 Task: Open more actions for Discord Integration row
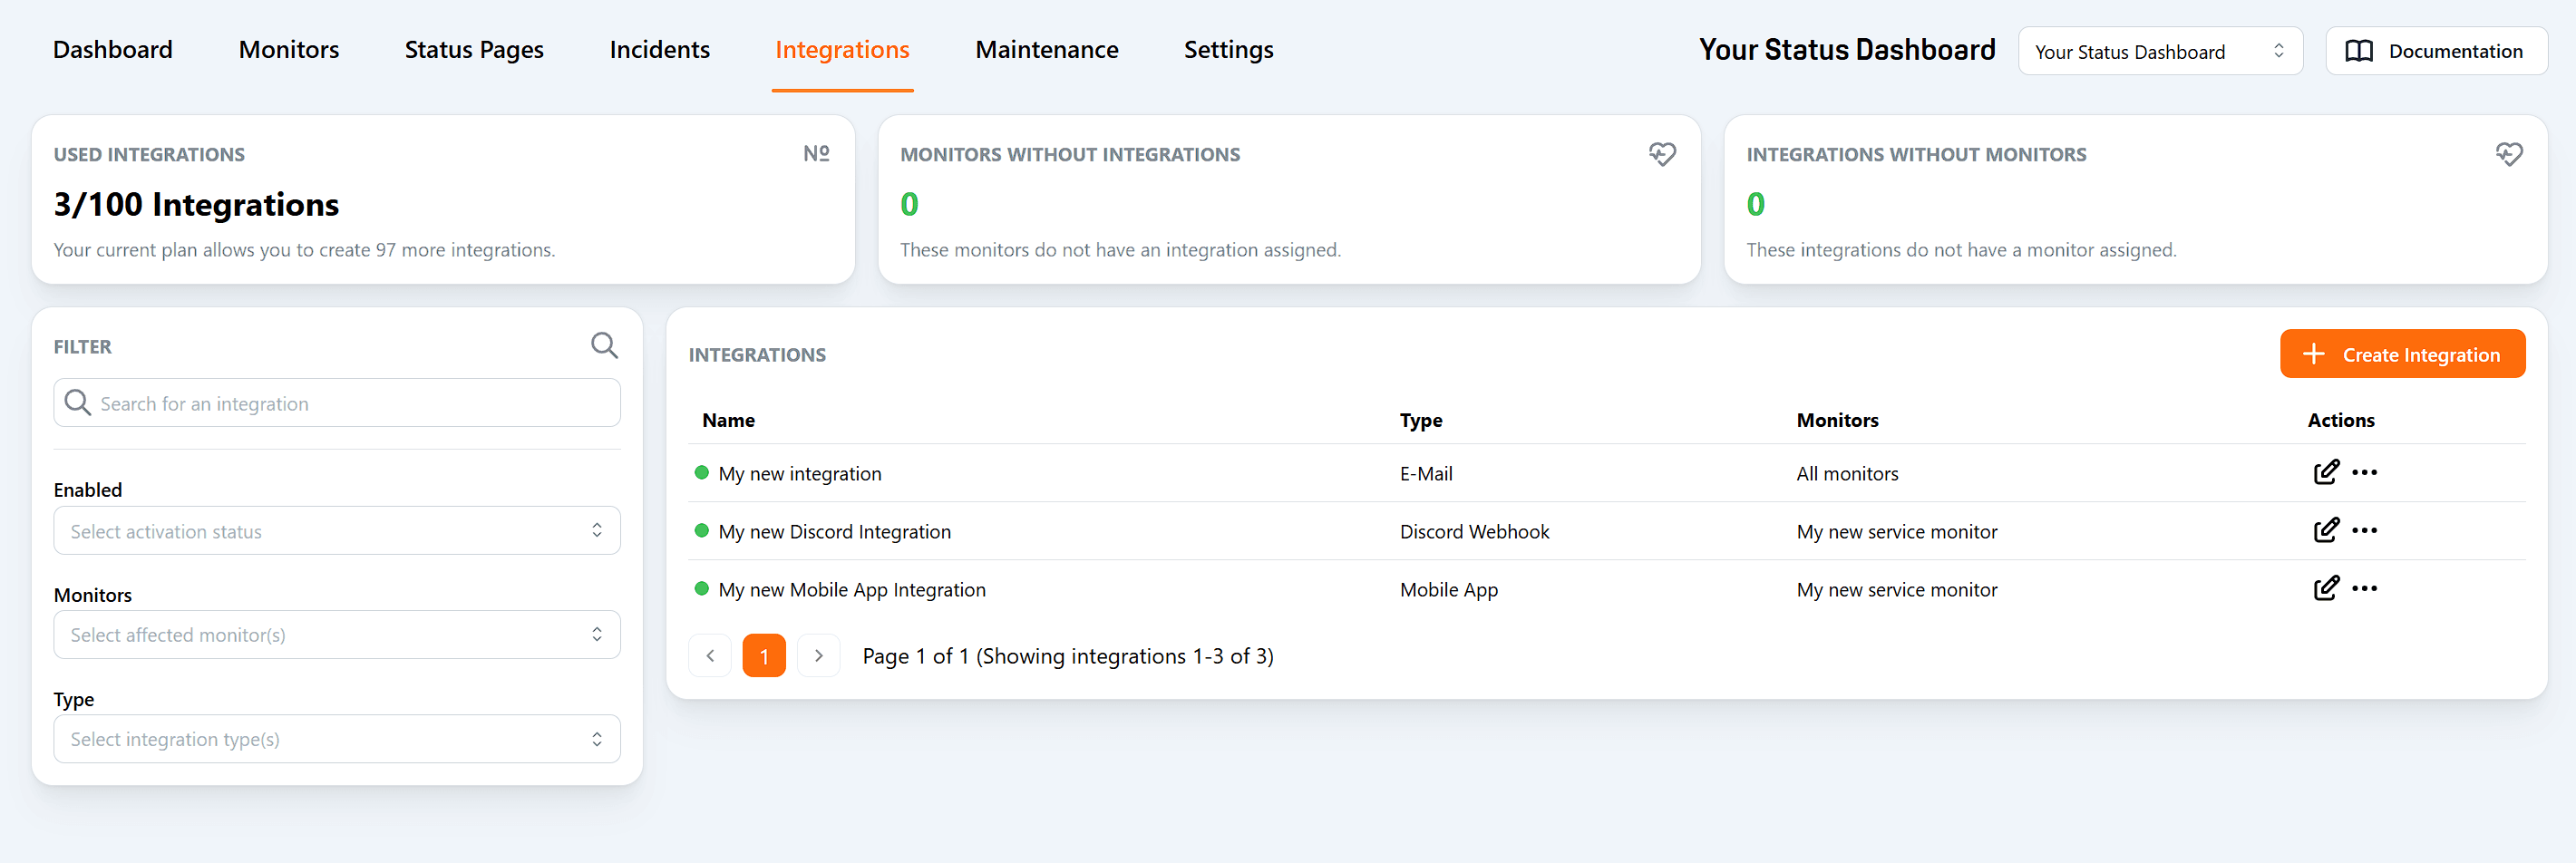[2364, 530]
